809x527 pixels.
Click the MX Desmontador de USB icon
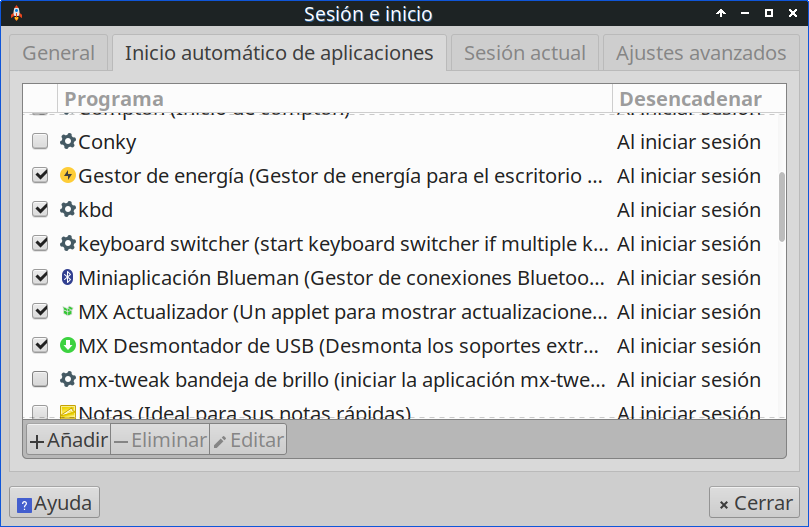tap(68, 345)
